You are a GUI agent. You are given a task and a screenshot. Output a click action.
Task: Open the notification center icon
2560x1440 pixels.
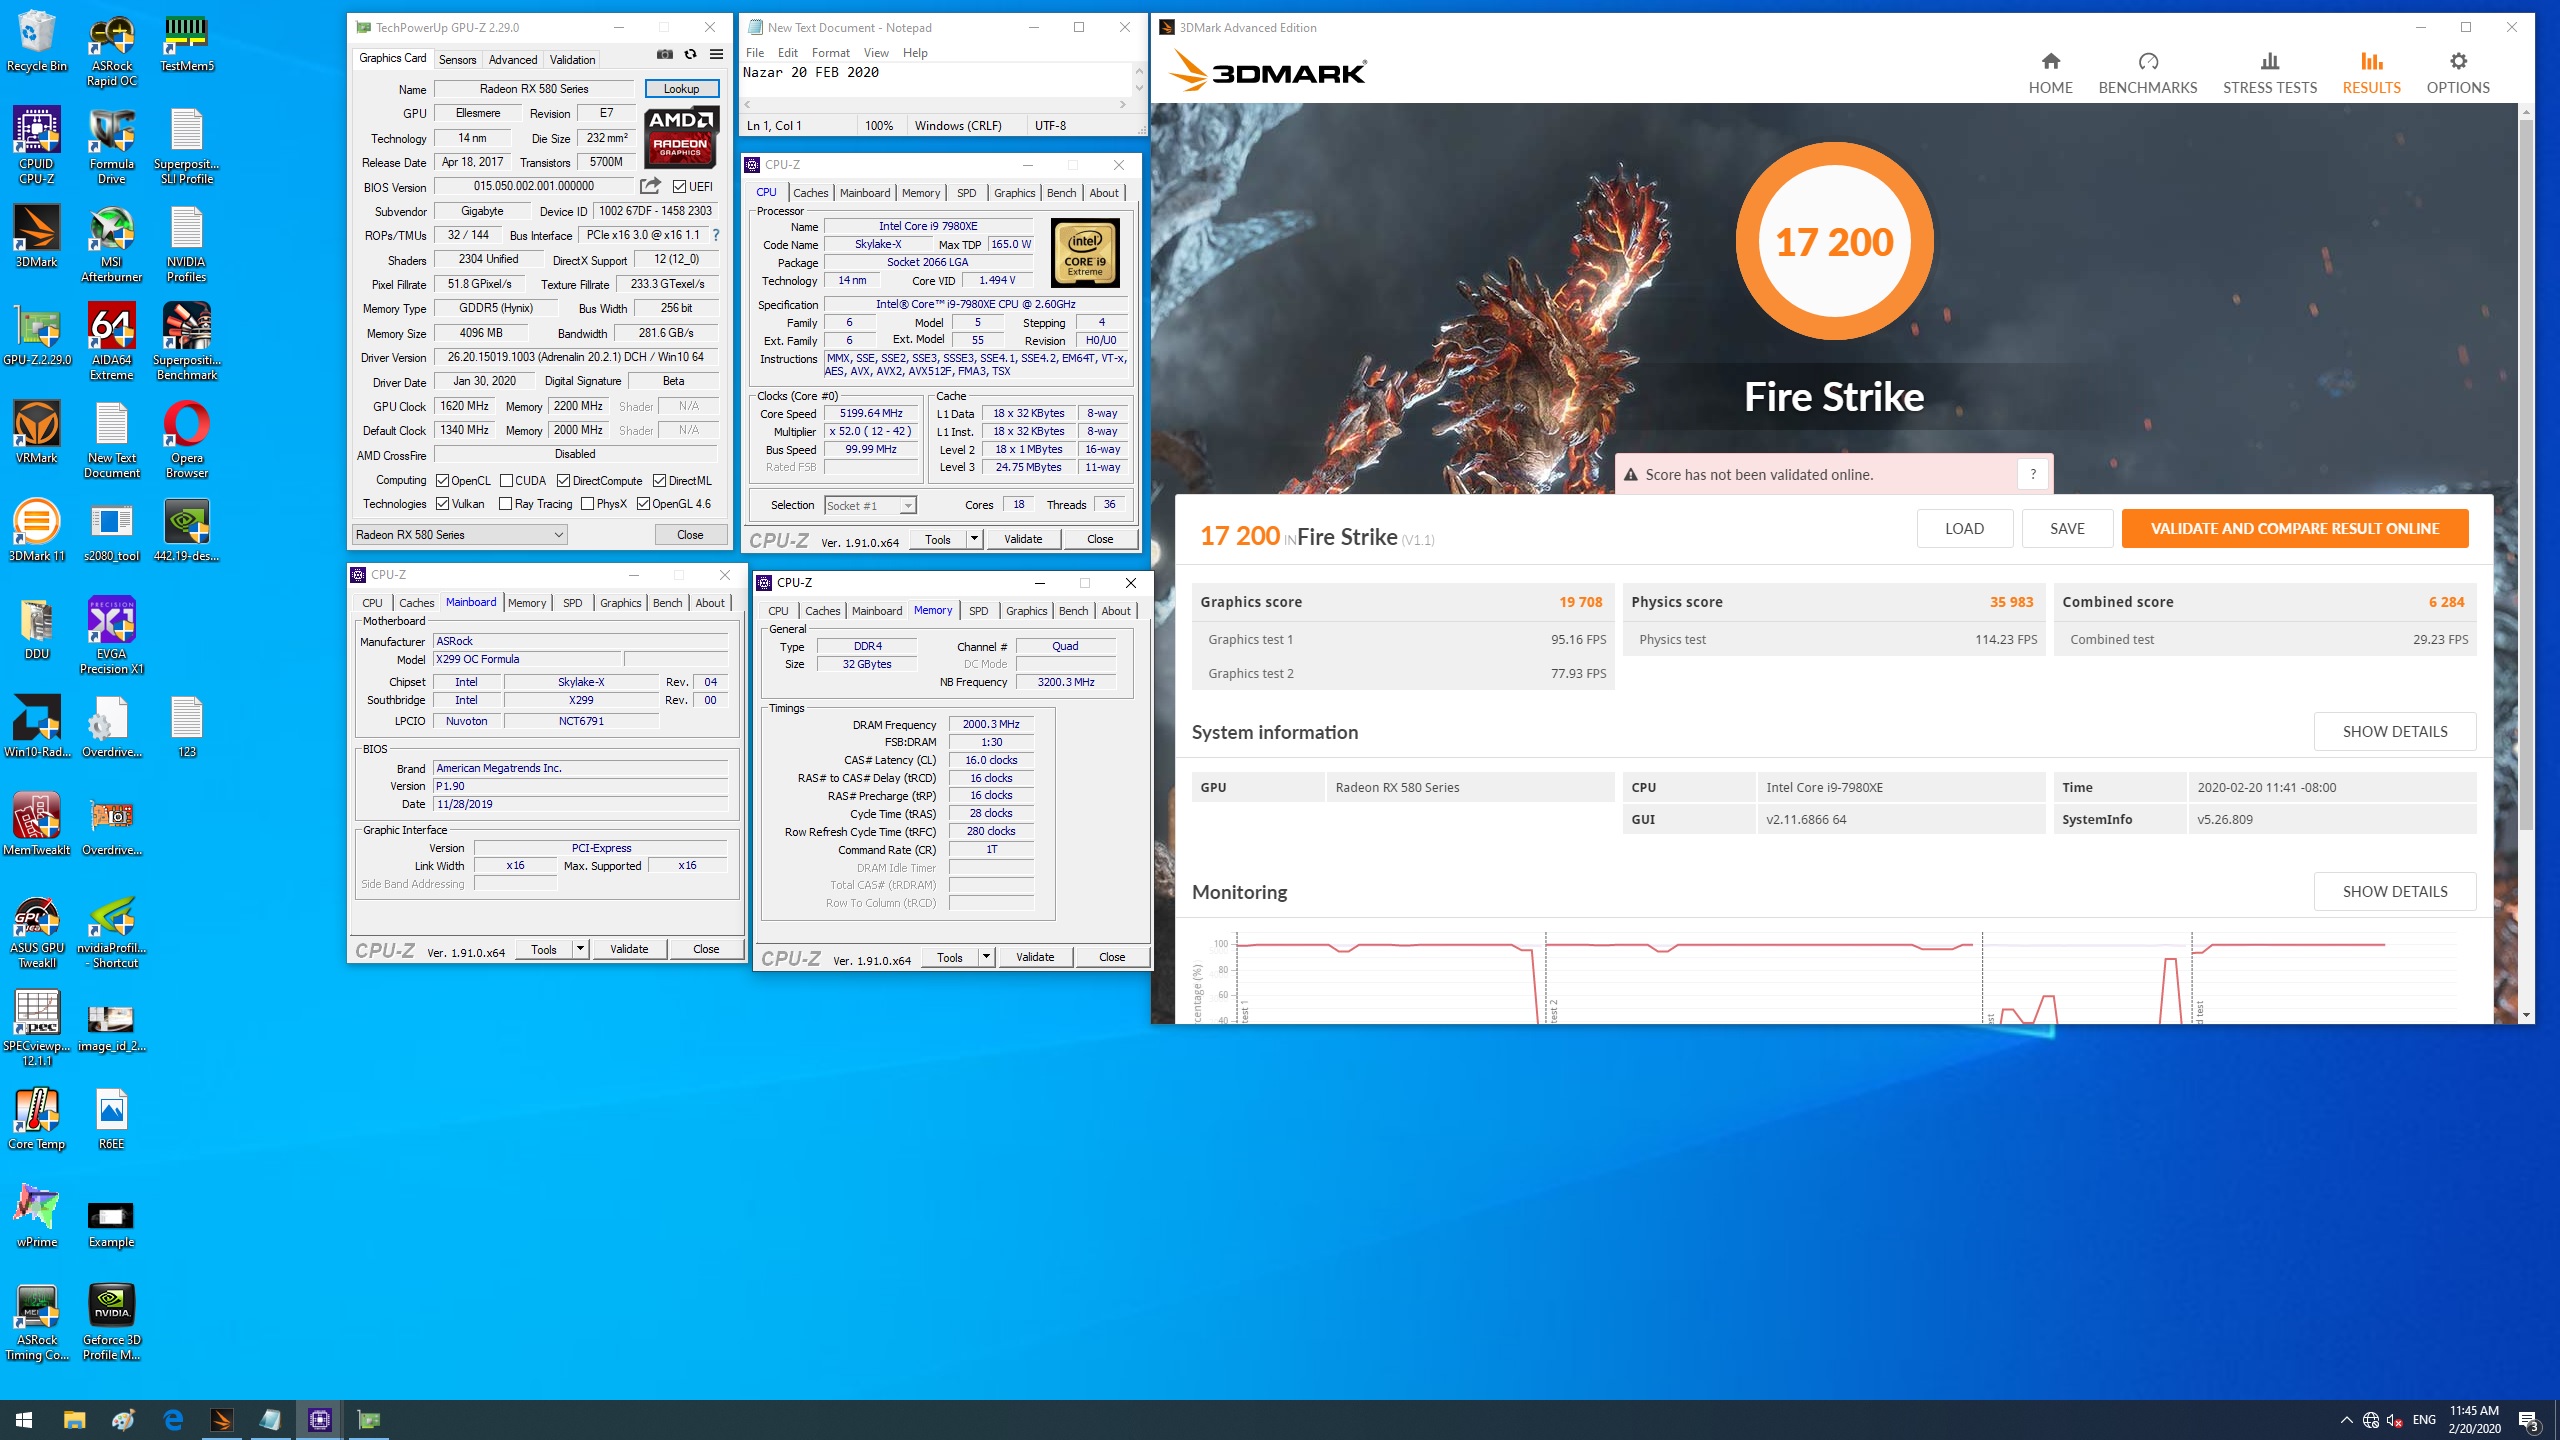tap(2529, 1420)
